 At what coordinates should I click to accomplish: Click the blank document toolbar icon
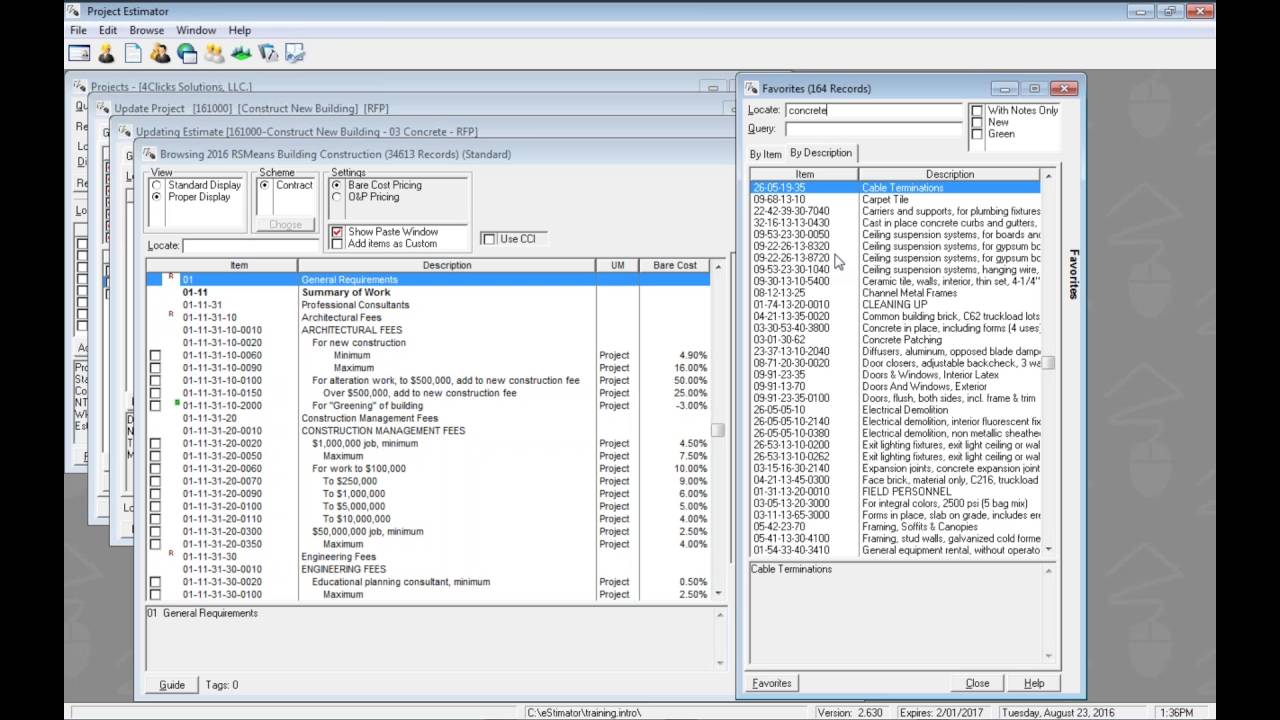pyautogui.click(x=133, y=53)
